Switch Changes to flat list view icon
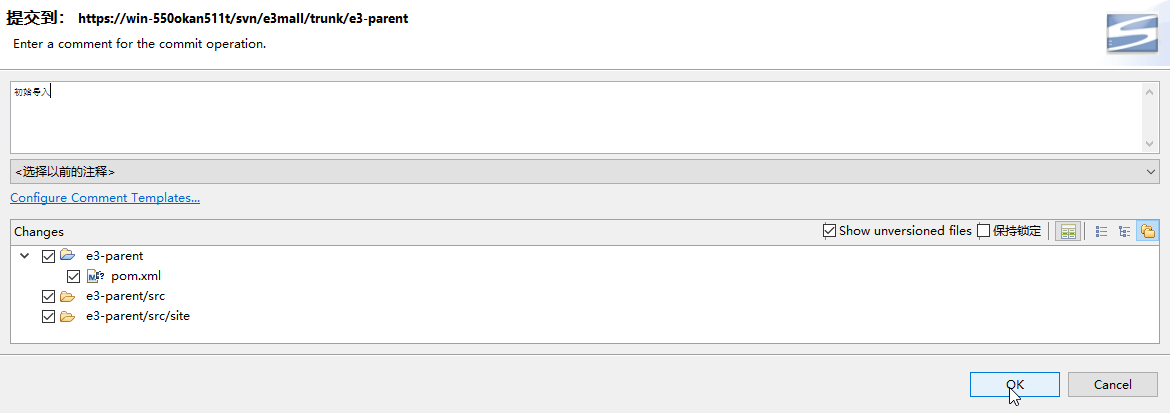Viewport: 1170px width, 413px height. pyautogui.click(x=1102, y=231)
